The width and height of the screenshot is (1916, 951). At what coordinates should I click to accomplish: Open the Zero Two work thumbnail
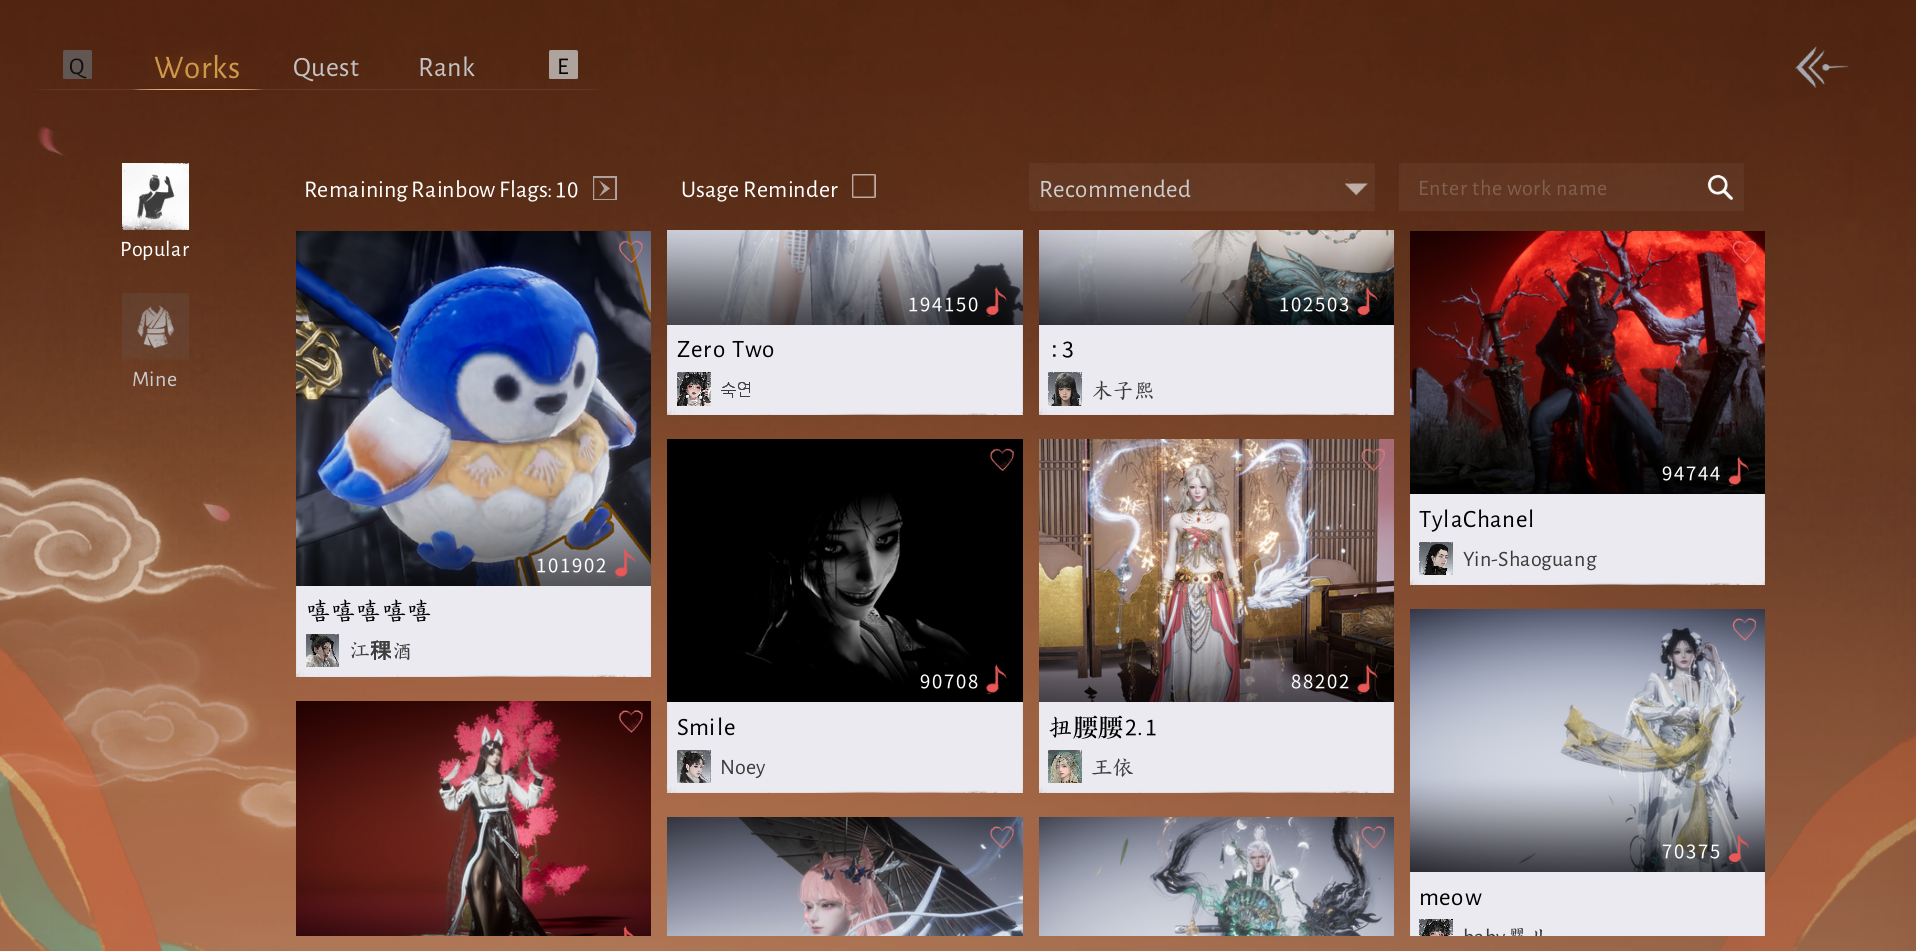(845, 278)
